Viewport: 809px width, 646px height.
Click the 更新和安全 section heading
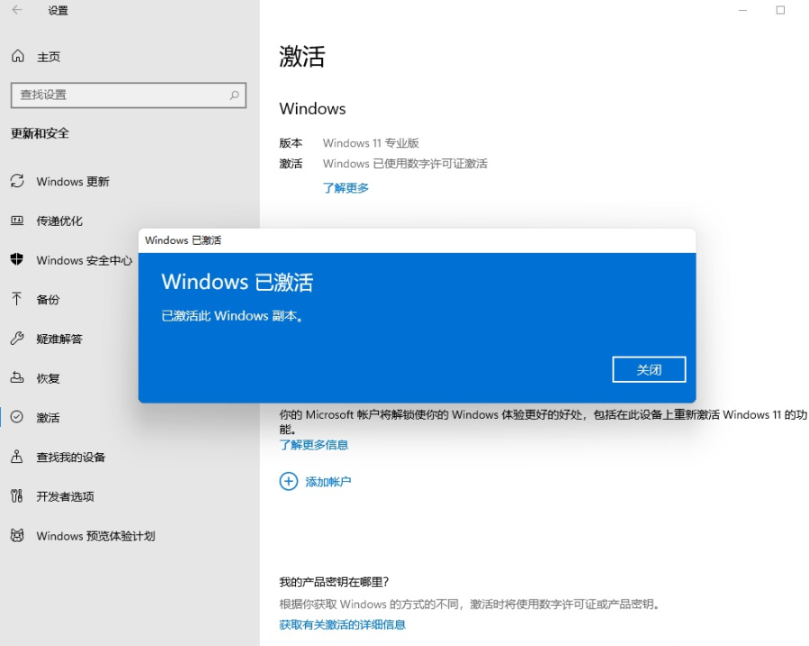coord(40,133)
